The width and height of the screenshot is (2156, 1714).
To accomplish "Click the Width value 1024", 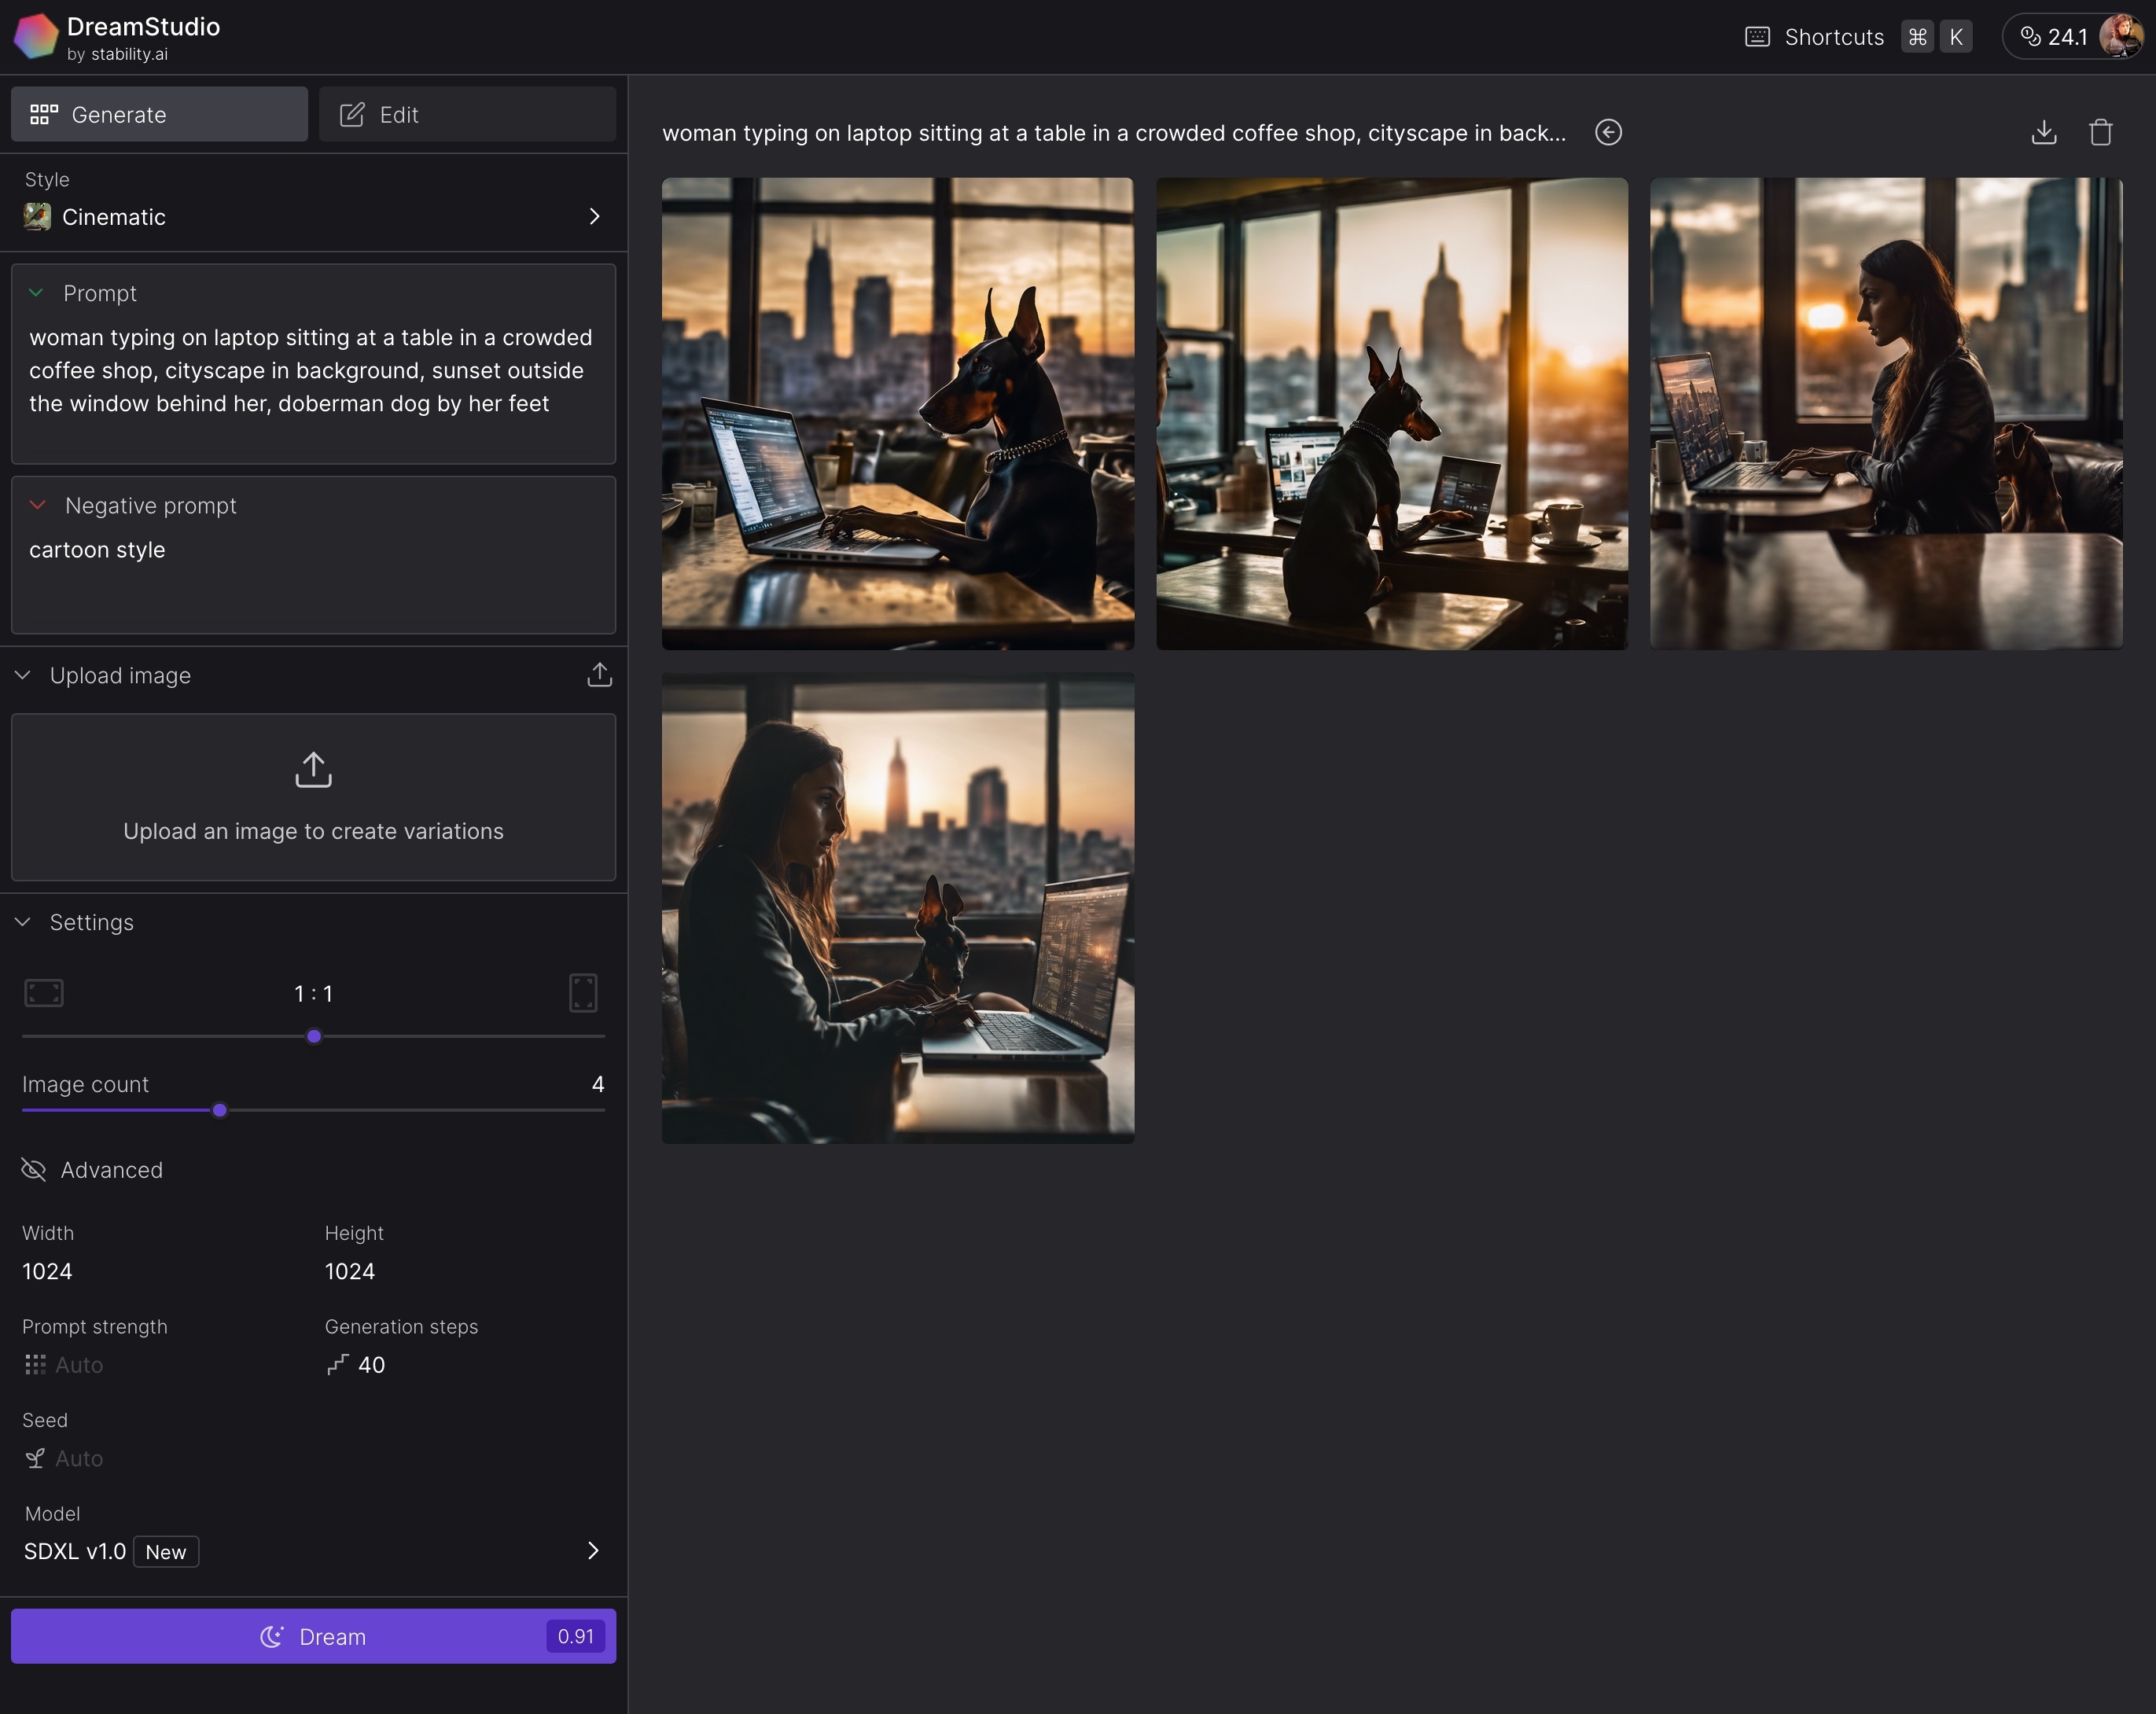I will [47, 1271].
